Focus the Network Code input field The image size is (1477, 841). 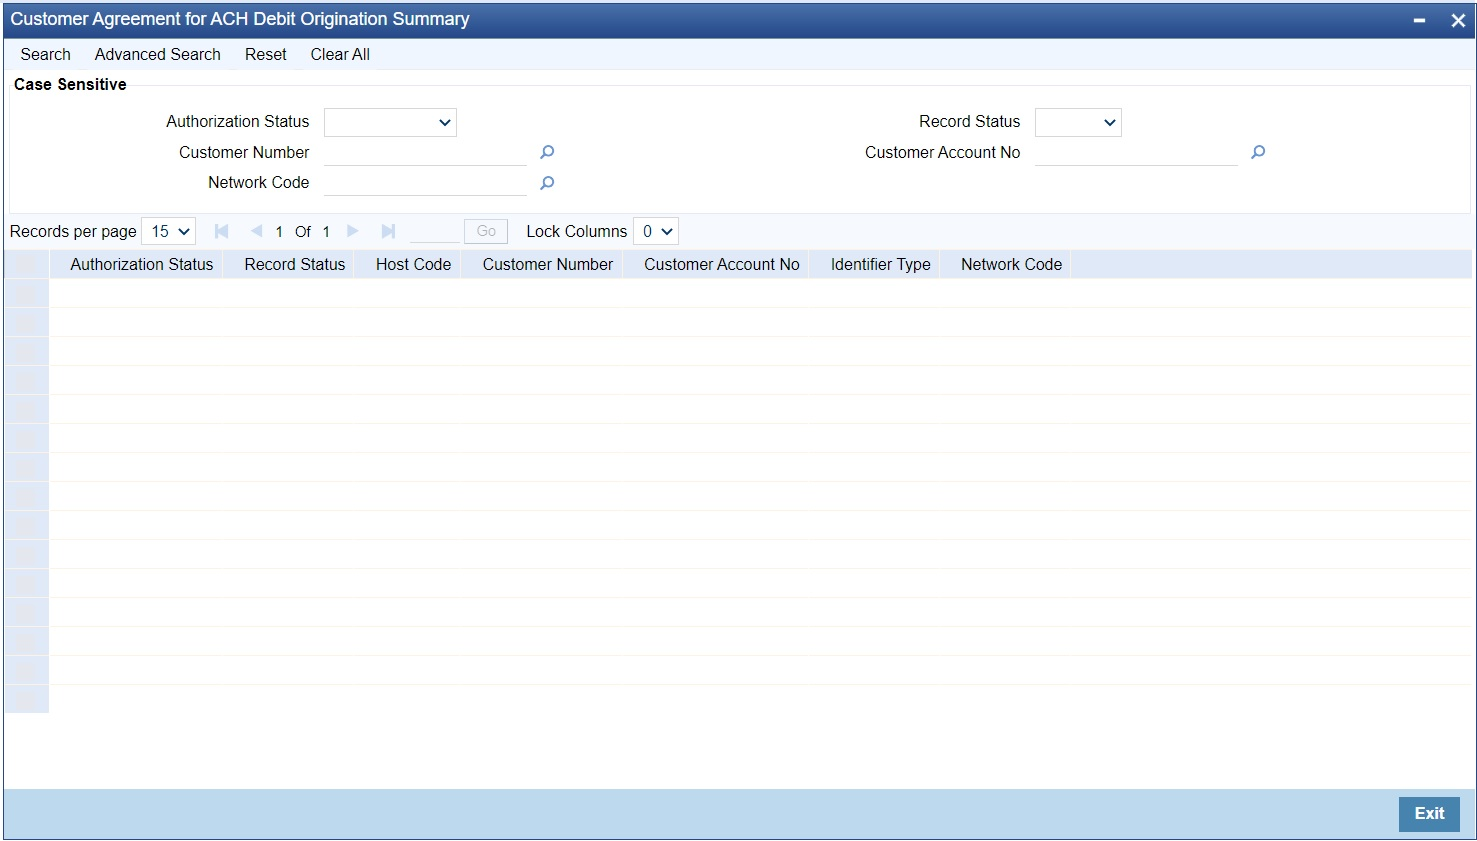[425, 183]
